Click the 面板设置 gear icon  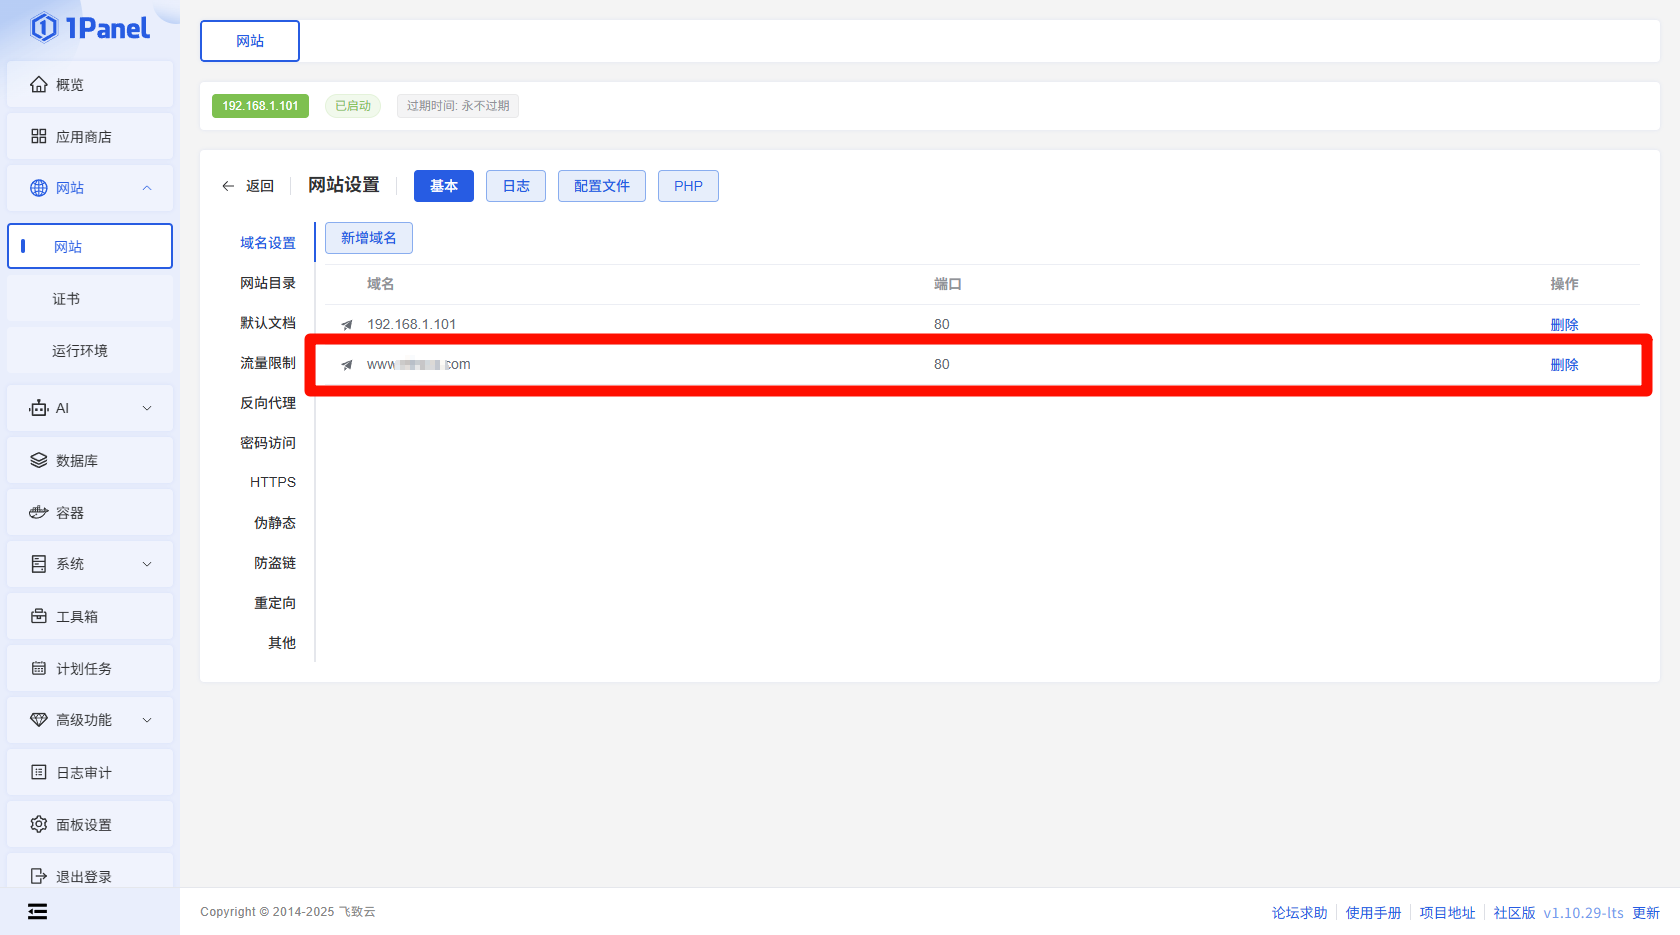pyautogui.click(x=39, y=825)
